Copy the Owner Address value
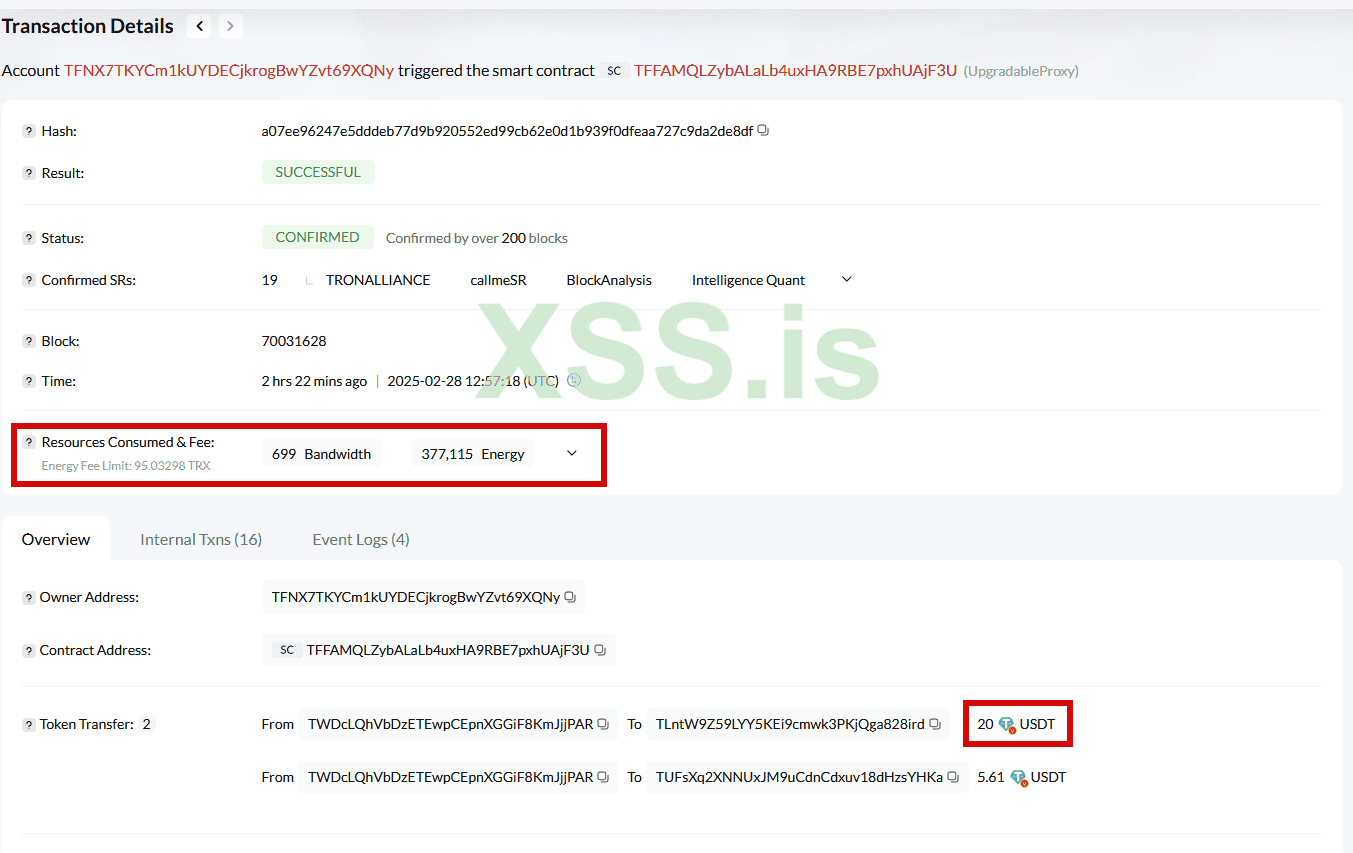 coord(570,597)
